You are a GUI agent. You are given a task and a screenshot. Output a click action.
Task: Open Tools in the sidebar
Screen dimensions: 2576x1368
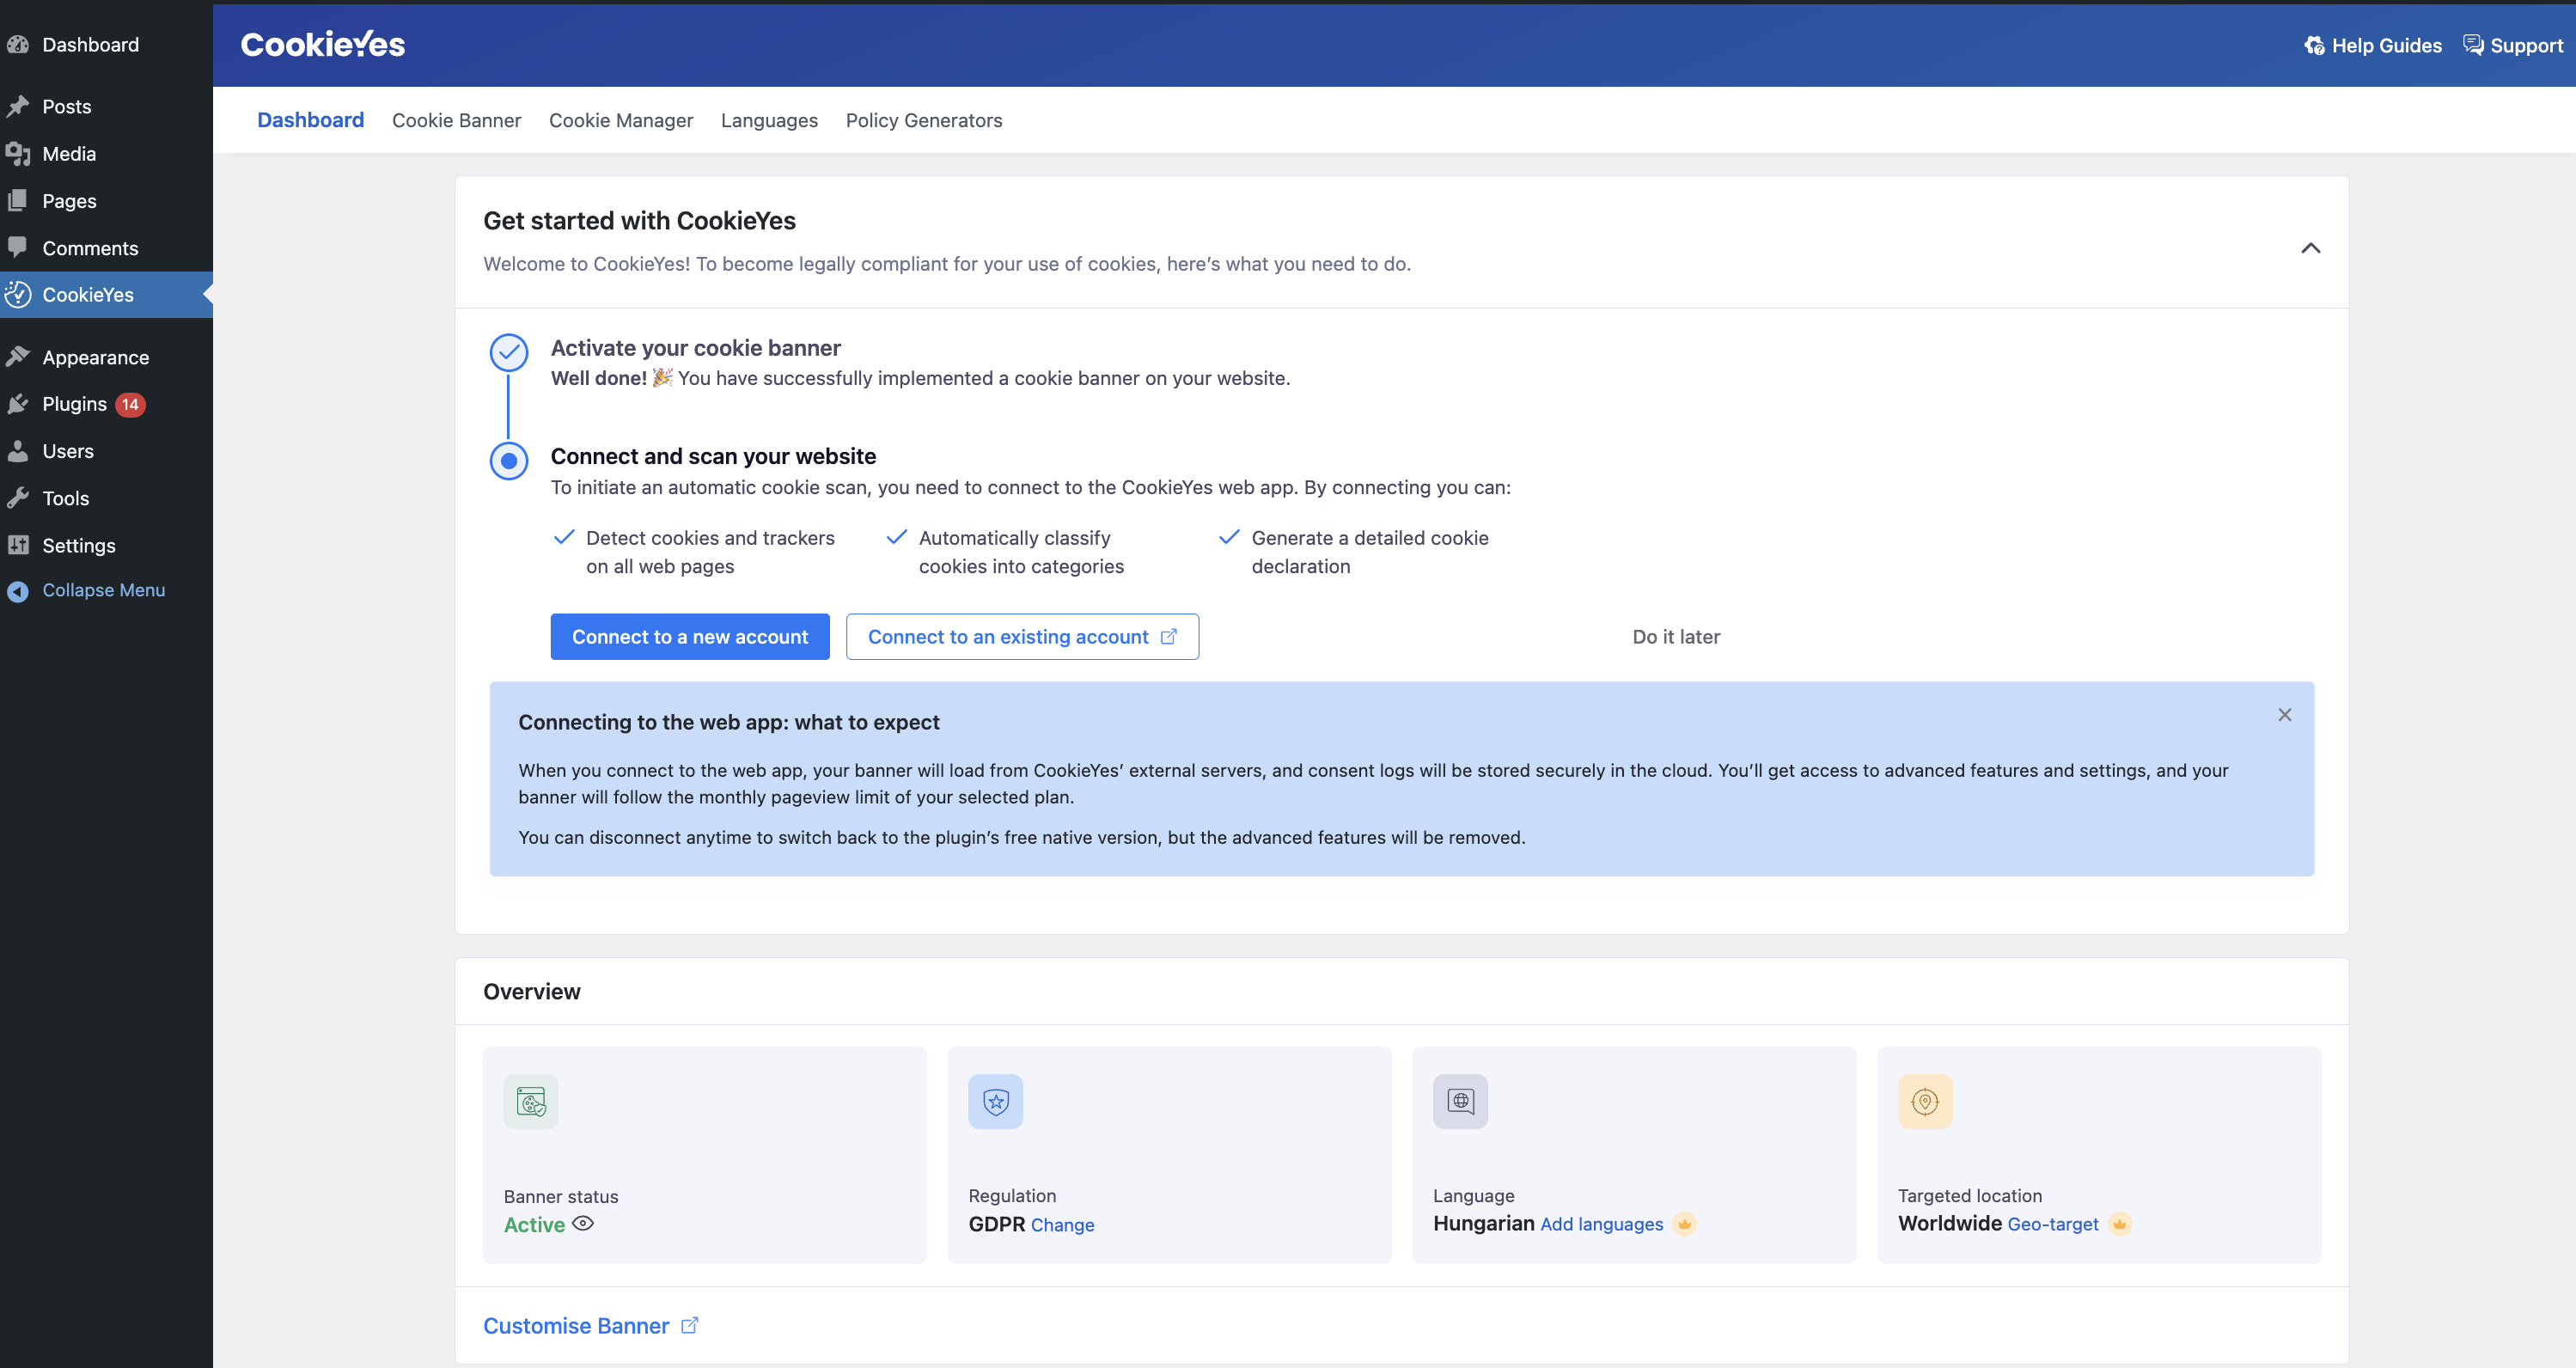[x=106, y=498]
